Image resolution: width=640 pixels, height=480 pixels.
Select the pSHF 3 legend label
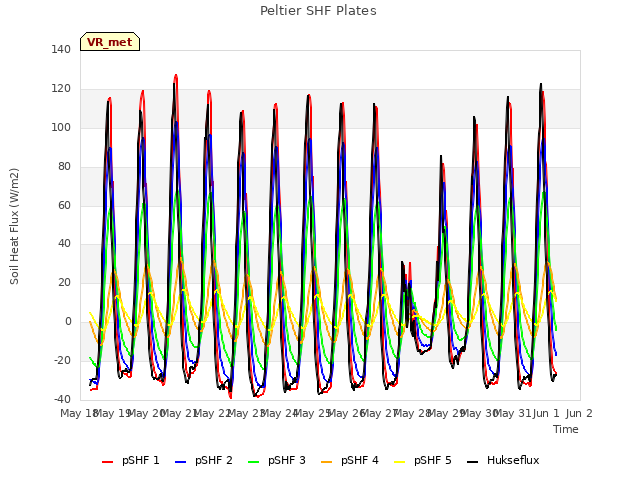click(287, 460)
